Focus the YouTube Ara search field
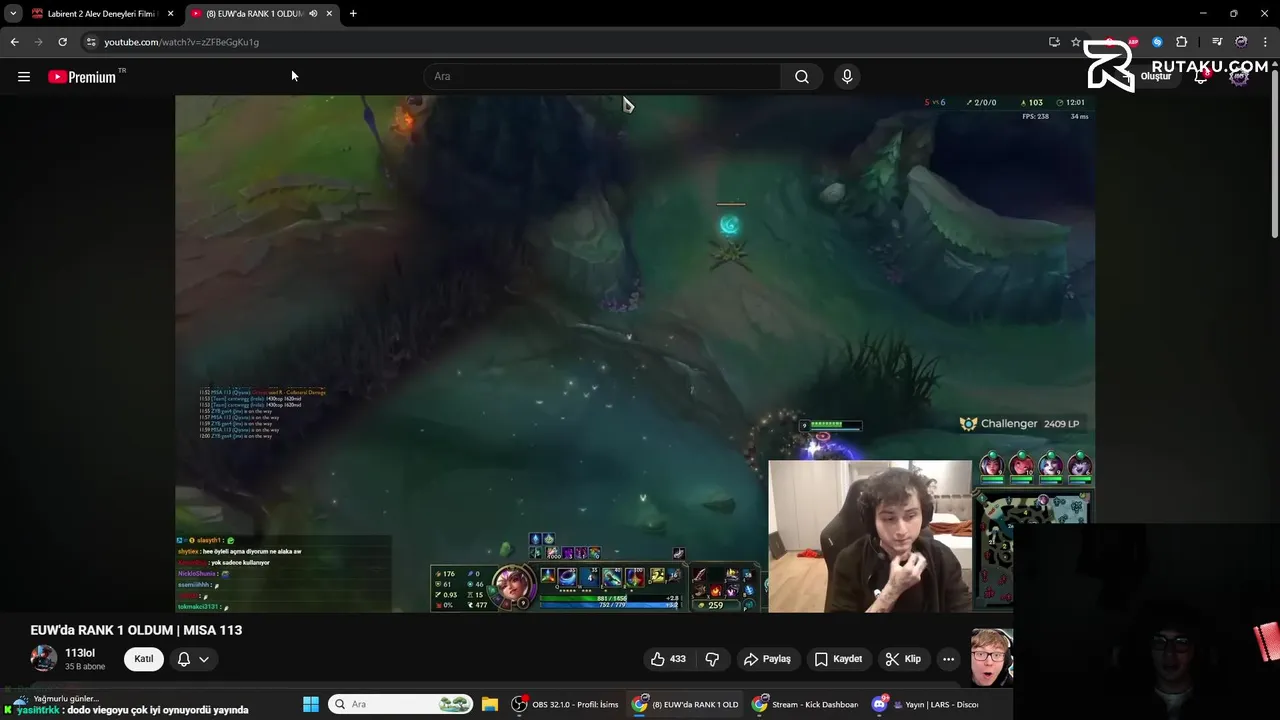Screen dimensions: 1280x720 pyautogui.click(x=602, y=77)
